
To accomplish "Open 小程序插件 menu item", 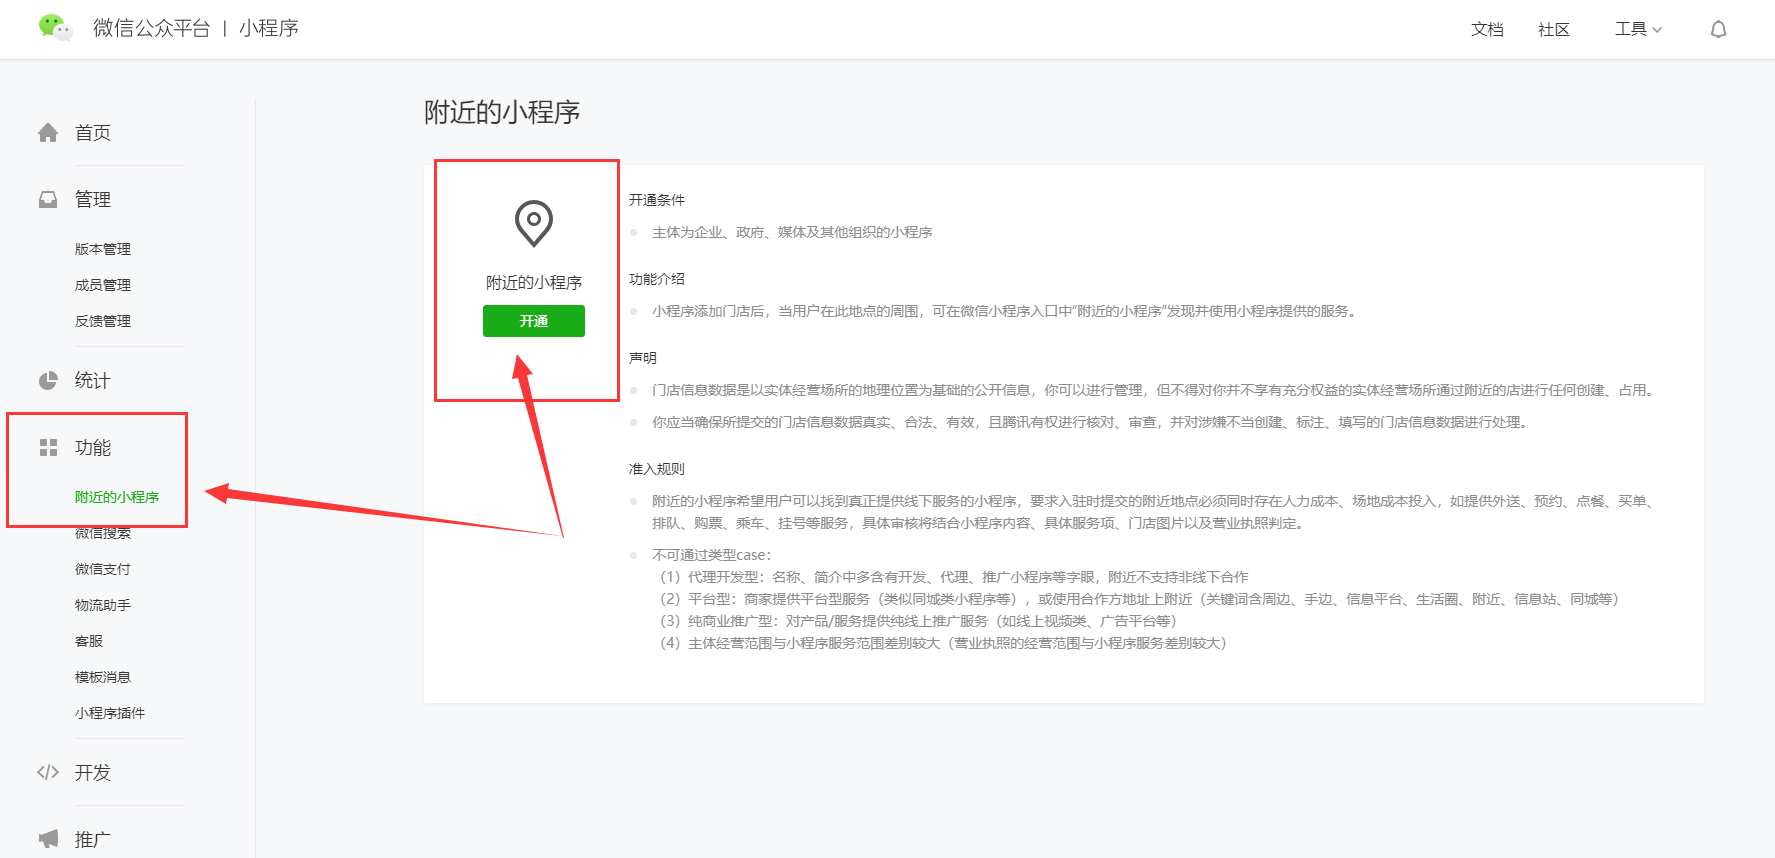I will point(110,713).
